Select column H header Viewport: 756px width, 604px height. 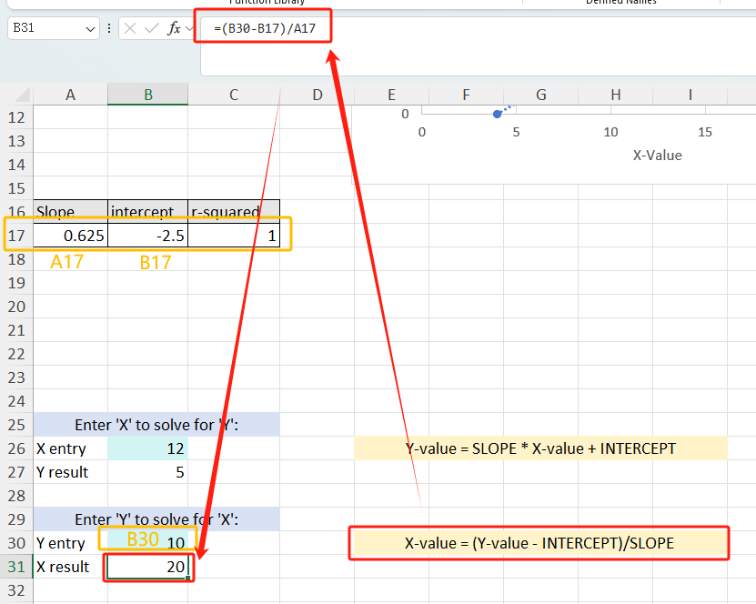coord(616,94)
